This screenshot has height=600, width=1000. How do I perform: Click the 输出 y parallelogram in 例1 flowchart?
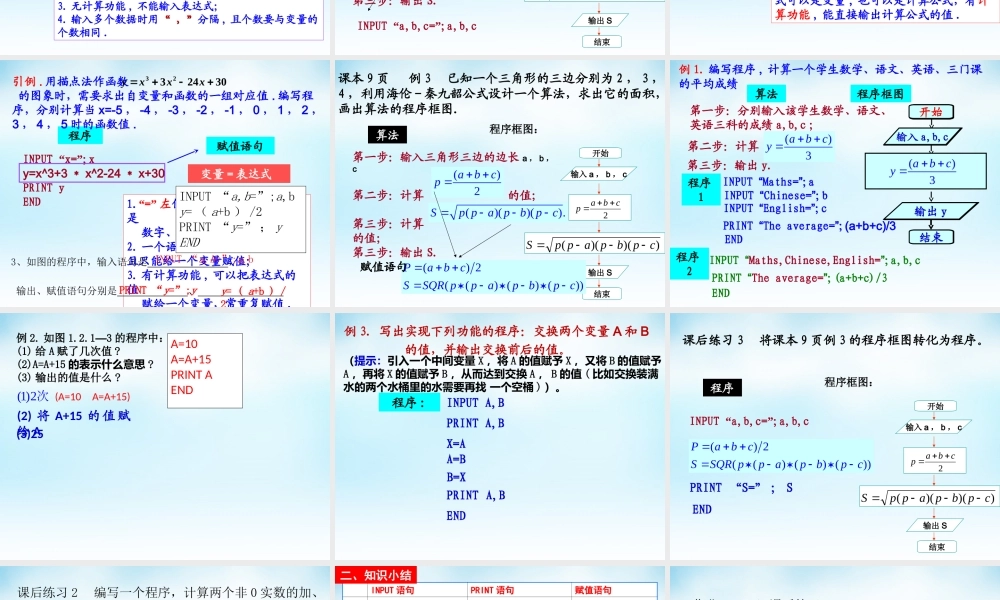point(930,211)
